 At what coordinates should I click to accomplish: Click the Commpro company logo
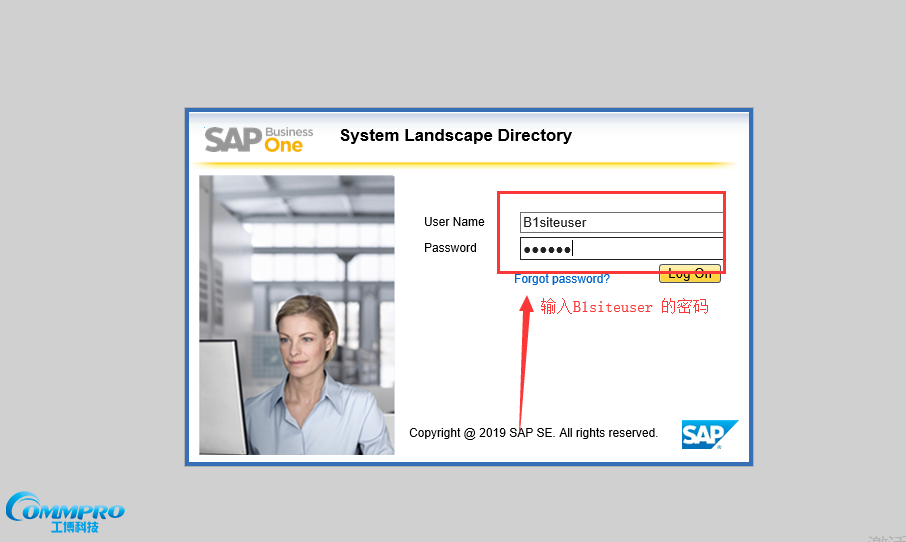(64, 508)
